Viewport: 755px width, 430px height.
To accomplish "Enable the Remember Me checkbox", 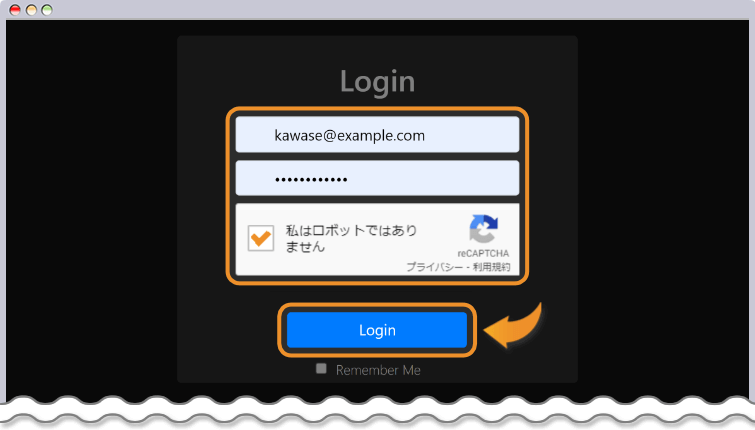I will pyautogui.click(x=321, y=368).
